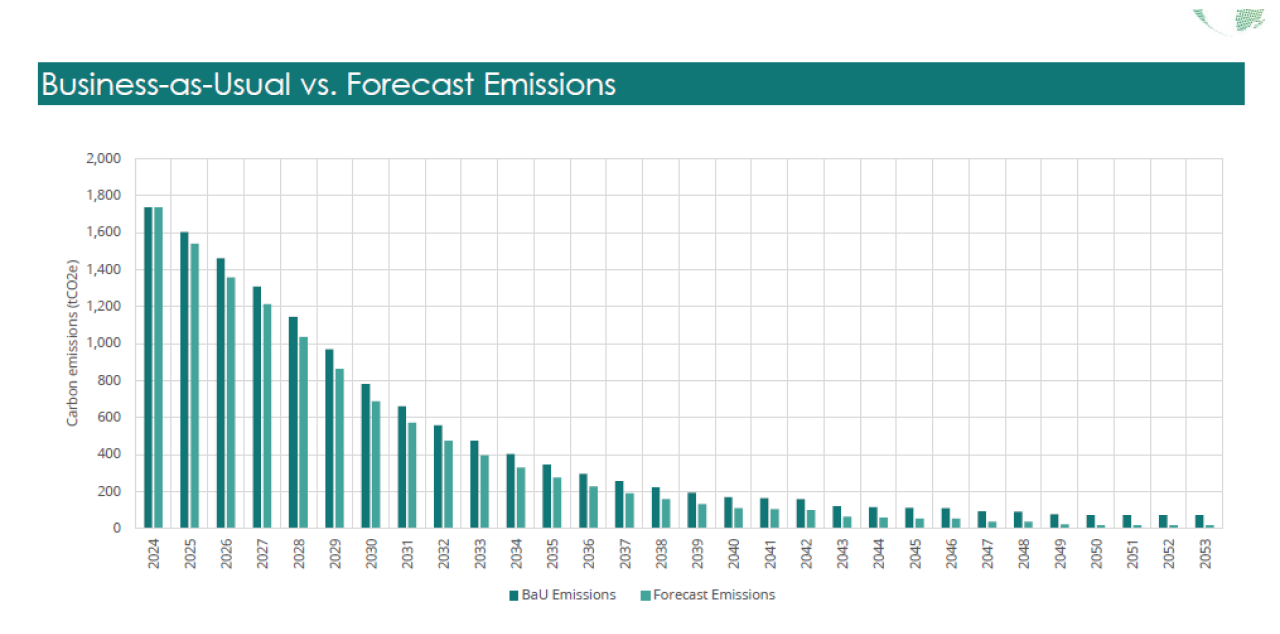This screenshot has height=634, width=1280.
Task: Click the 2024 x-axis year label
Action: click(x=154, y=555)
